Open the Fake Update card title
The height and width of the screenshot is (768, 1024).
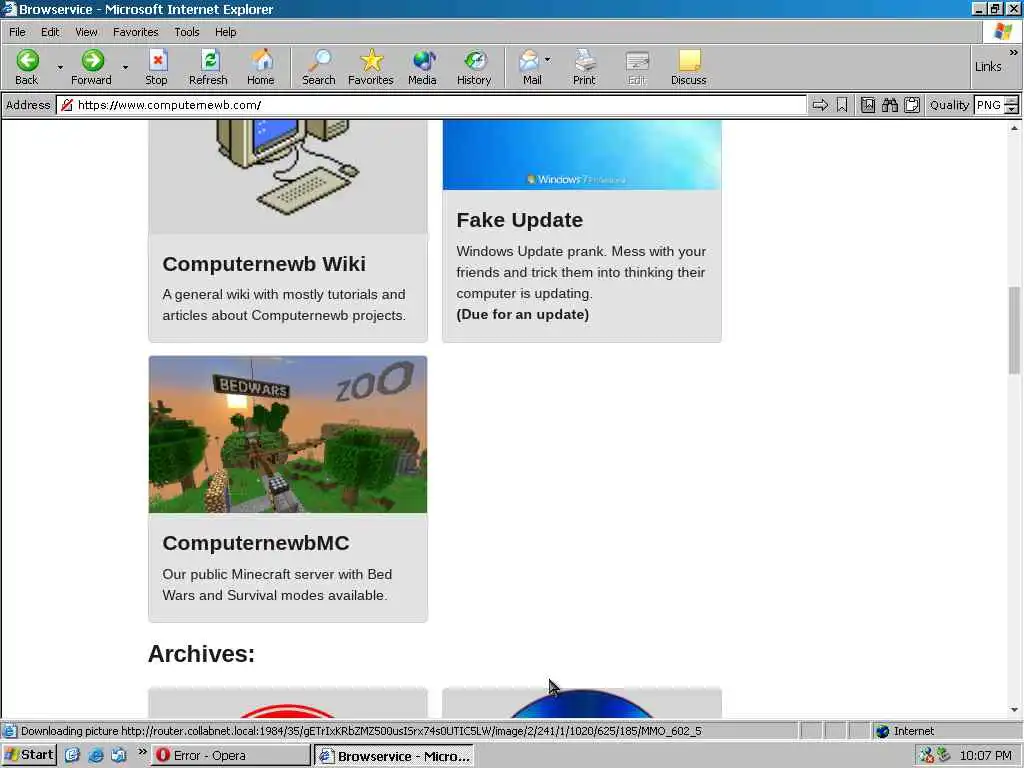point(519,220)
